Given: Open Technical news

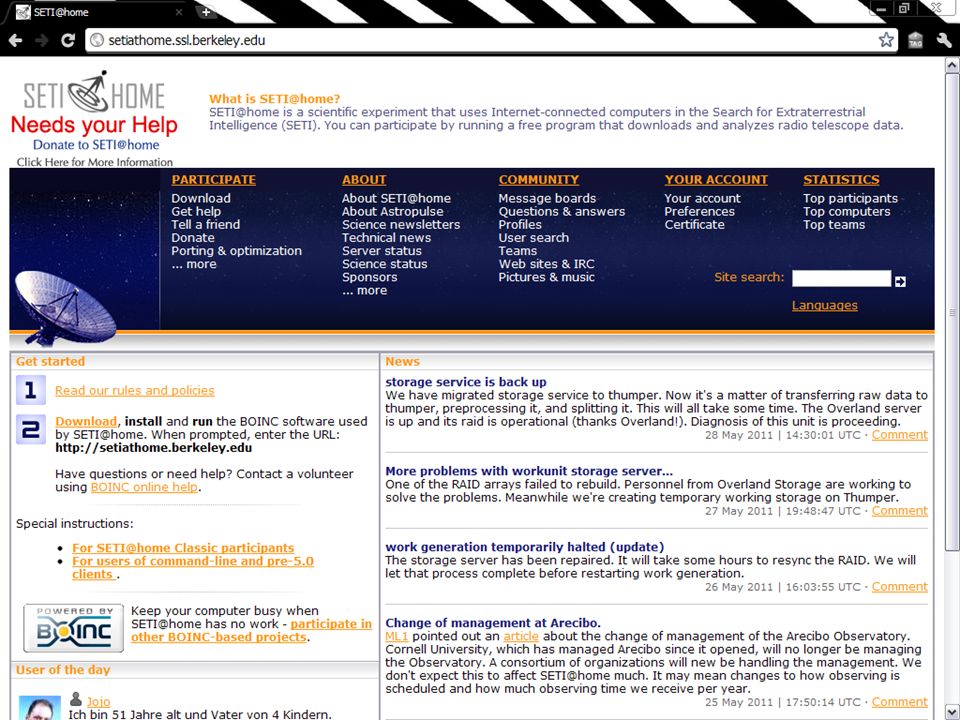Looking at the screenshot, I should 386,238.
